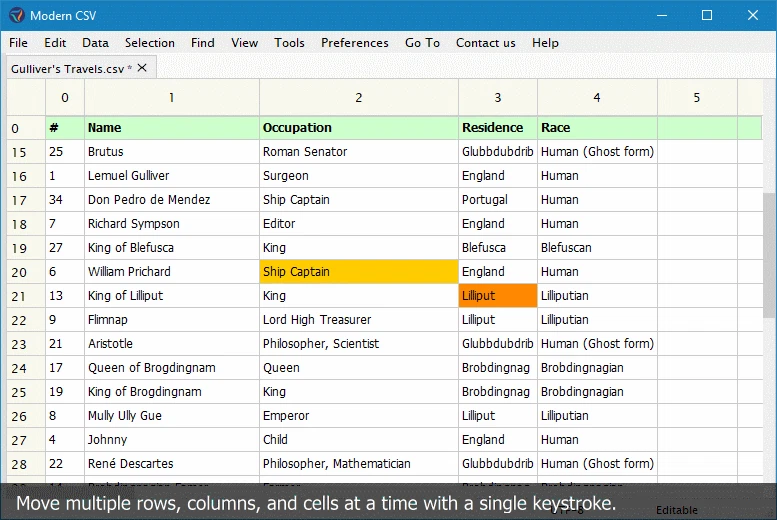The height and width of the screenshot is (520, 777).
Task: Open the Edit menu
Action: (x=55, y=43)
